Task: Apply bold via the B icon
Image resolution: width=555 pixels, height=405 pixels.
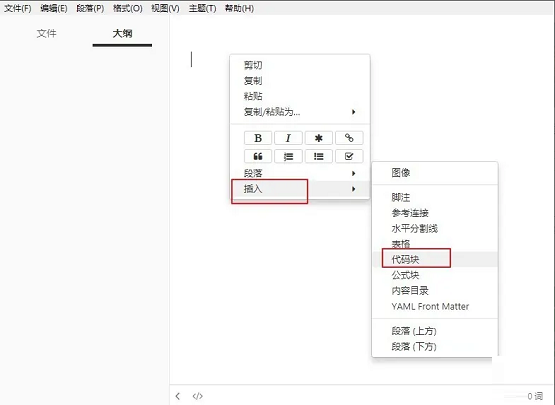Action: (258, 138)
